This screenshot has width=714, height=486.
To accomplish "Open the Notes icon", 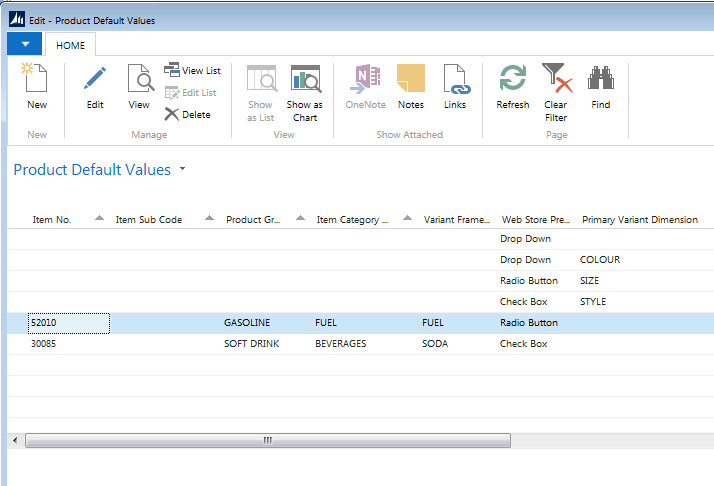I will coord(411,79).
